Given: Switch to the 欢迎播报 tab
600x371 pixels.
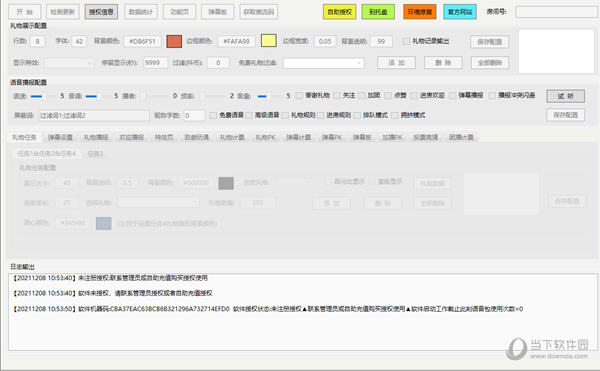Looking at the screenshot, I should 132,137.
